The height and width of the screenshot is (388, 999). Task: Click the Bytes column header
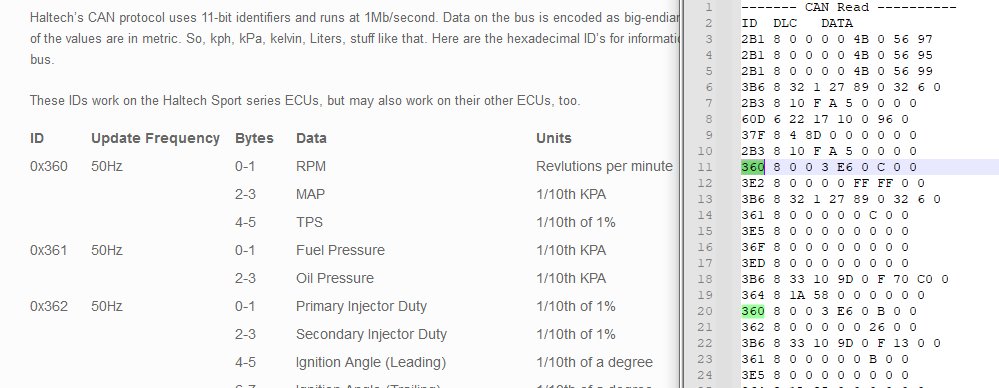pos(254,138)
